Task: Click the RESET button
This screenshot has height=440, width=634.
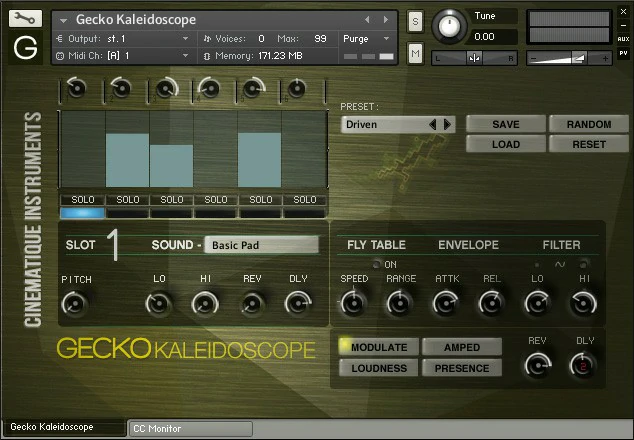Action: pyautogui.click(x=589, y=144)
